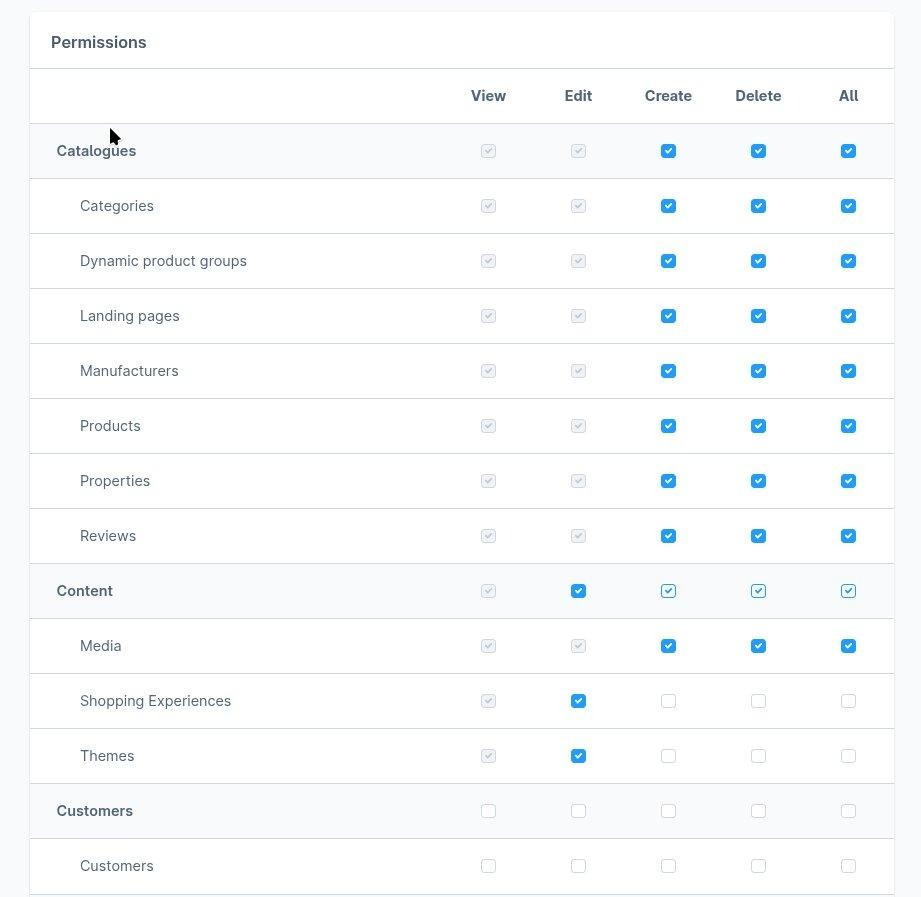Disable Delete permission for Reviews

[758, 536]
